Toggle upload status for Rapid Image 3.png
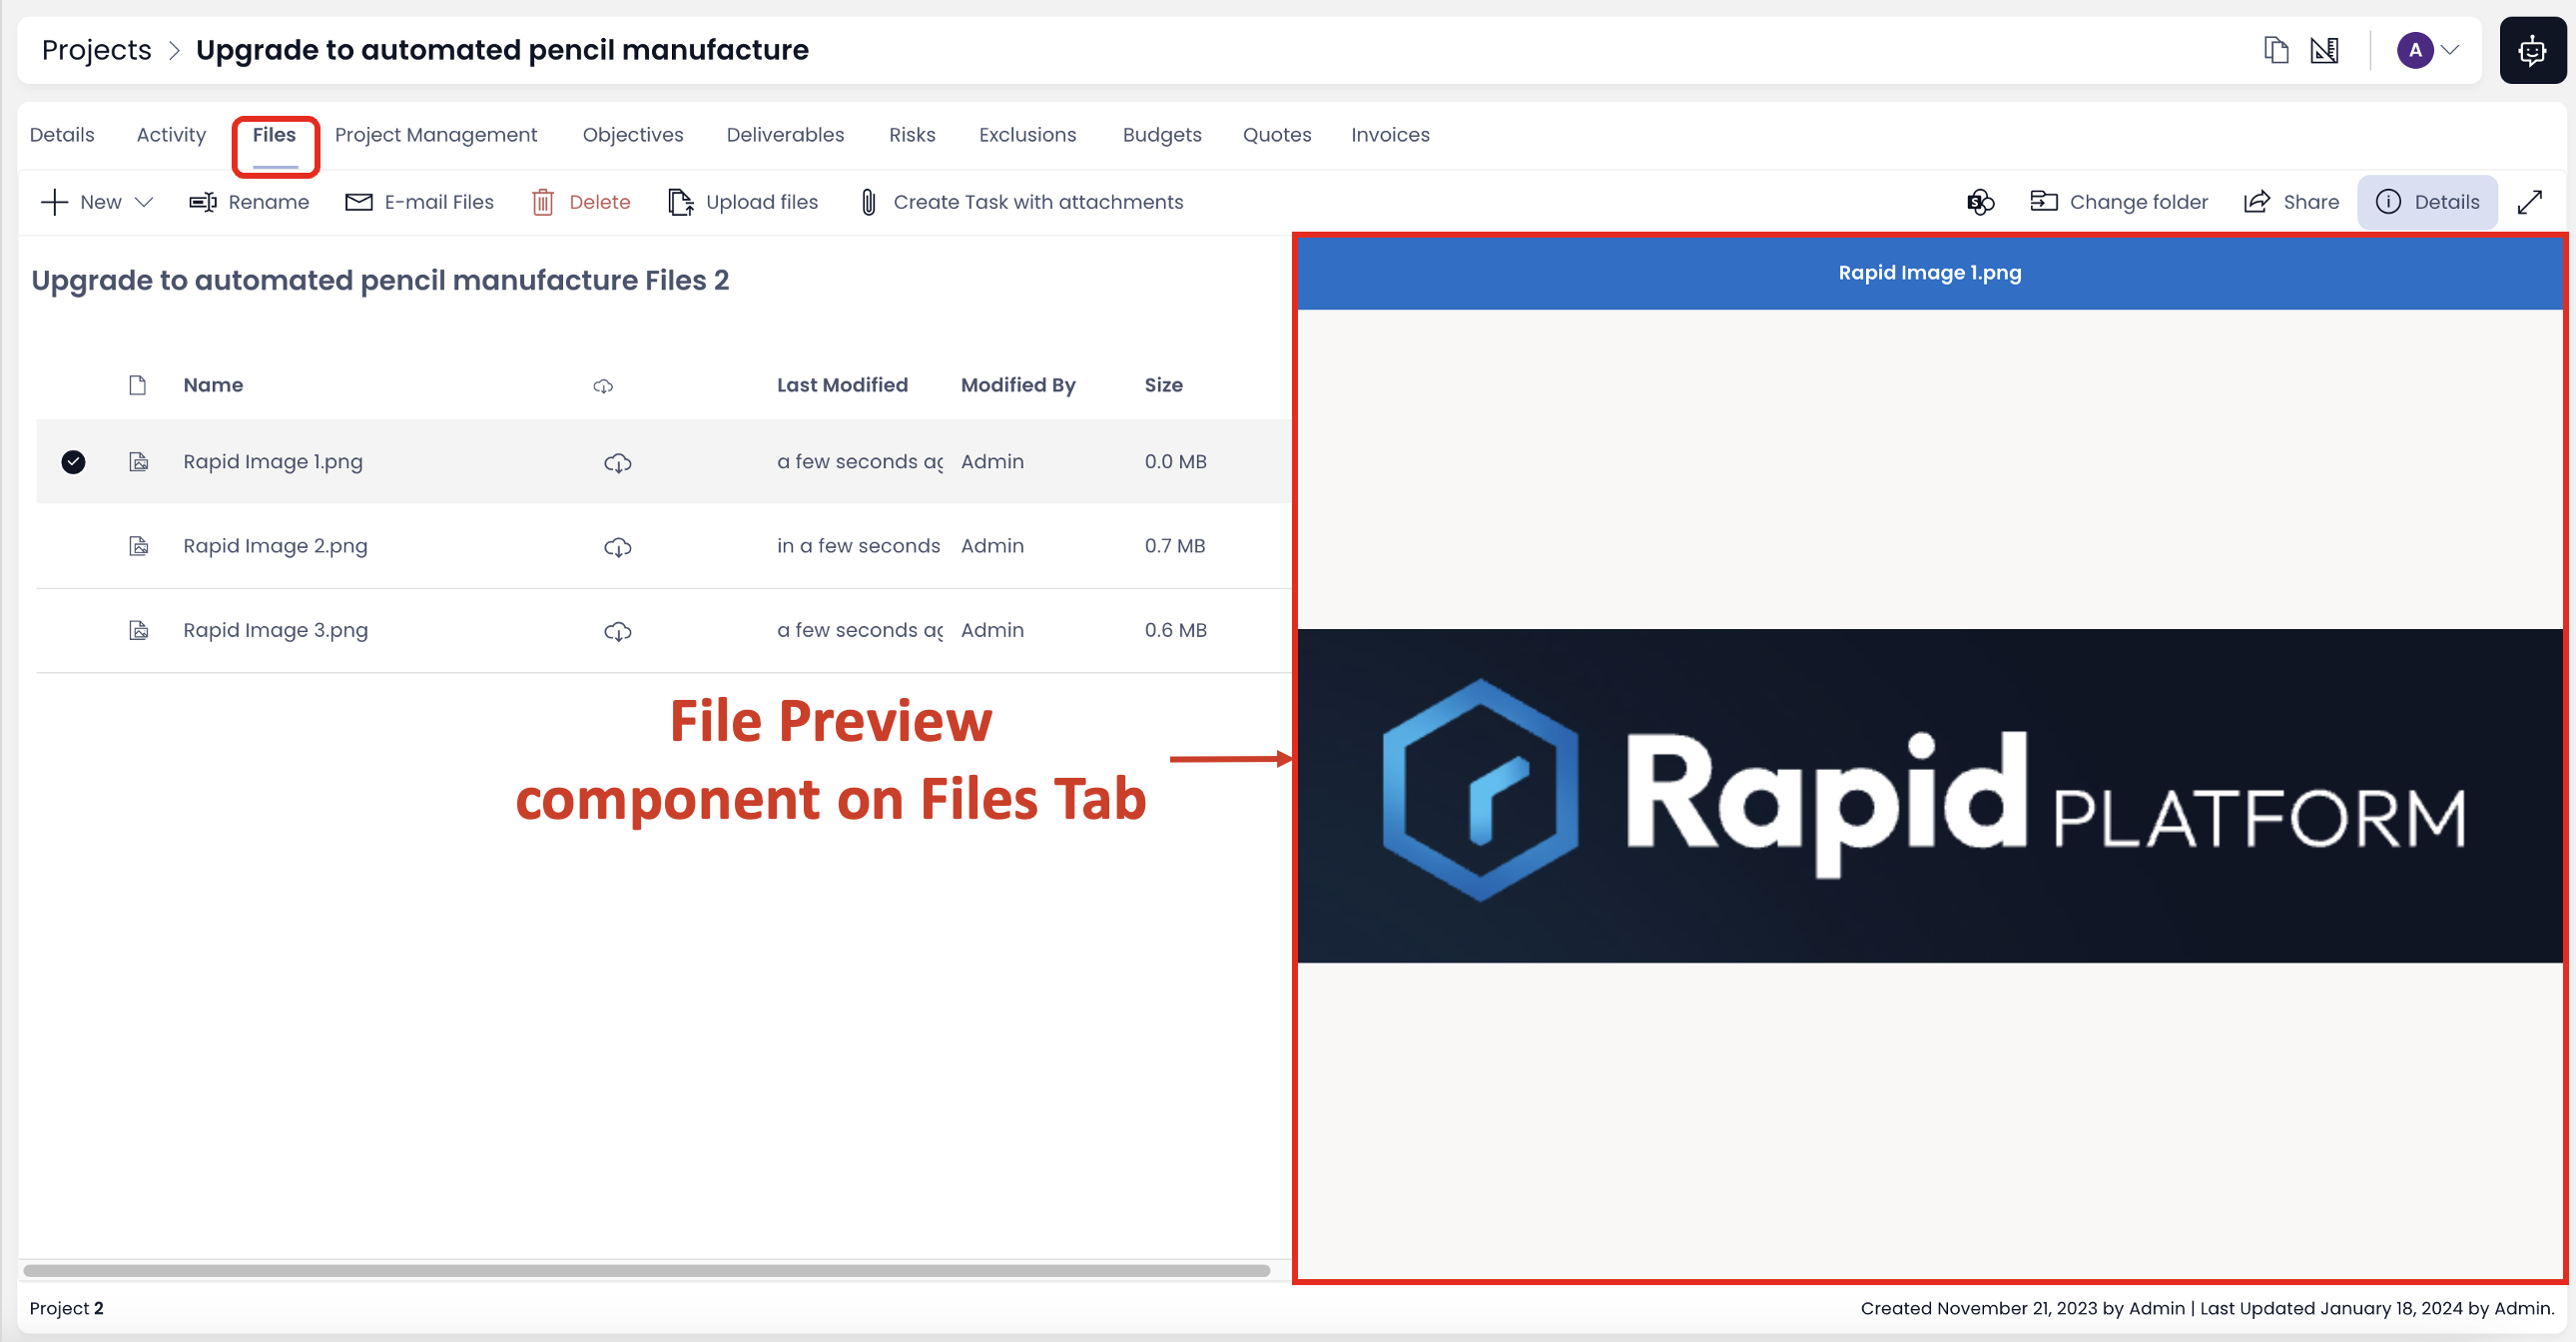 [x=617, y=630]
